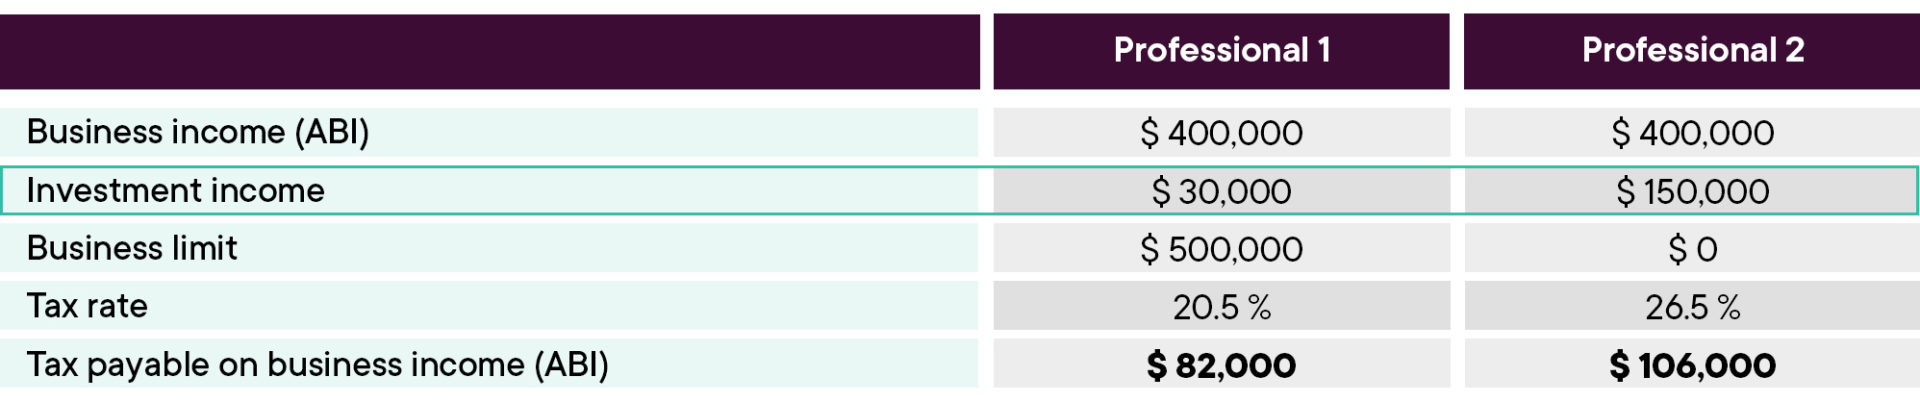The image size is (1920, 402).
Task: Click Professional 2's $400,000 business income
Action: click(1692, 132)
